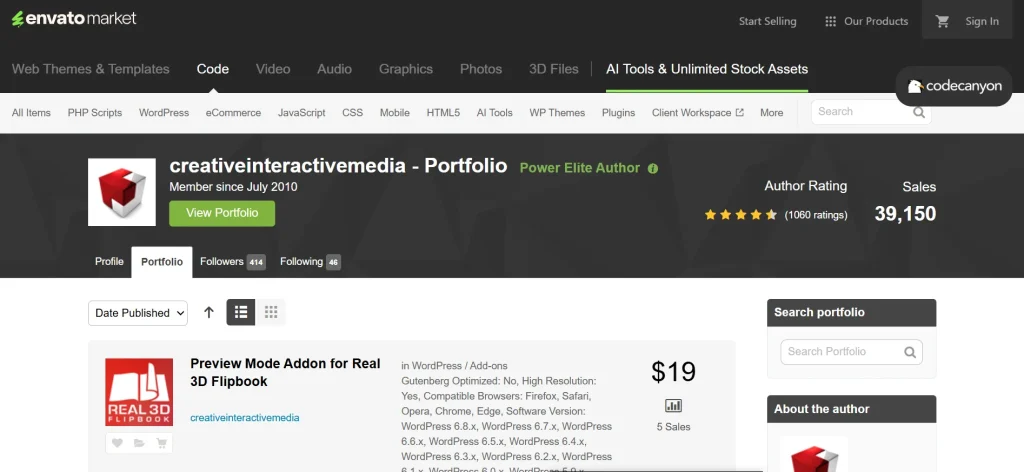Open the Real 3D Flipbook item thumbnail

pos(139,392)
